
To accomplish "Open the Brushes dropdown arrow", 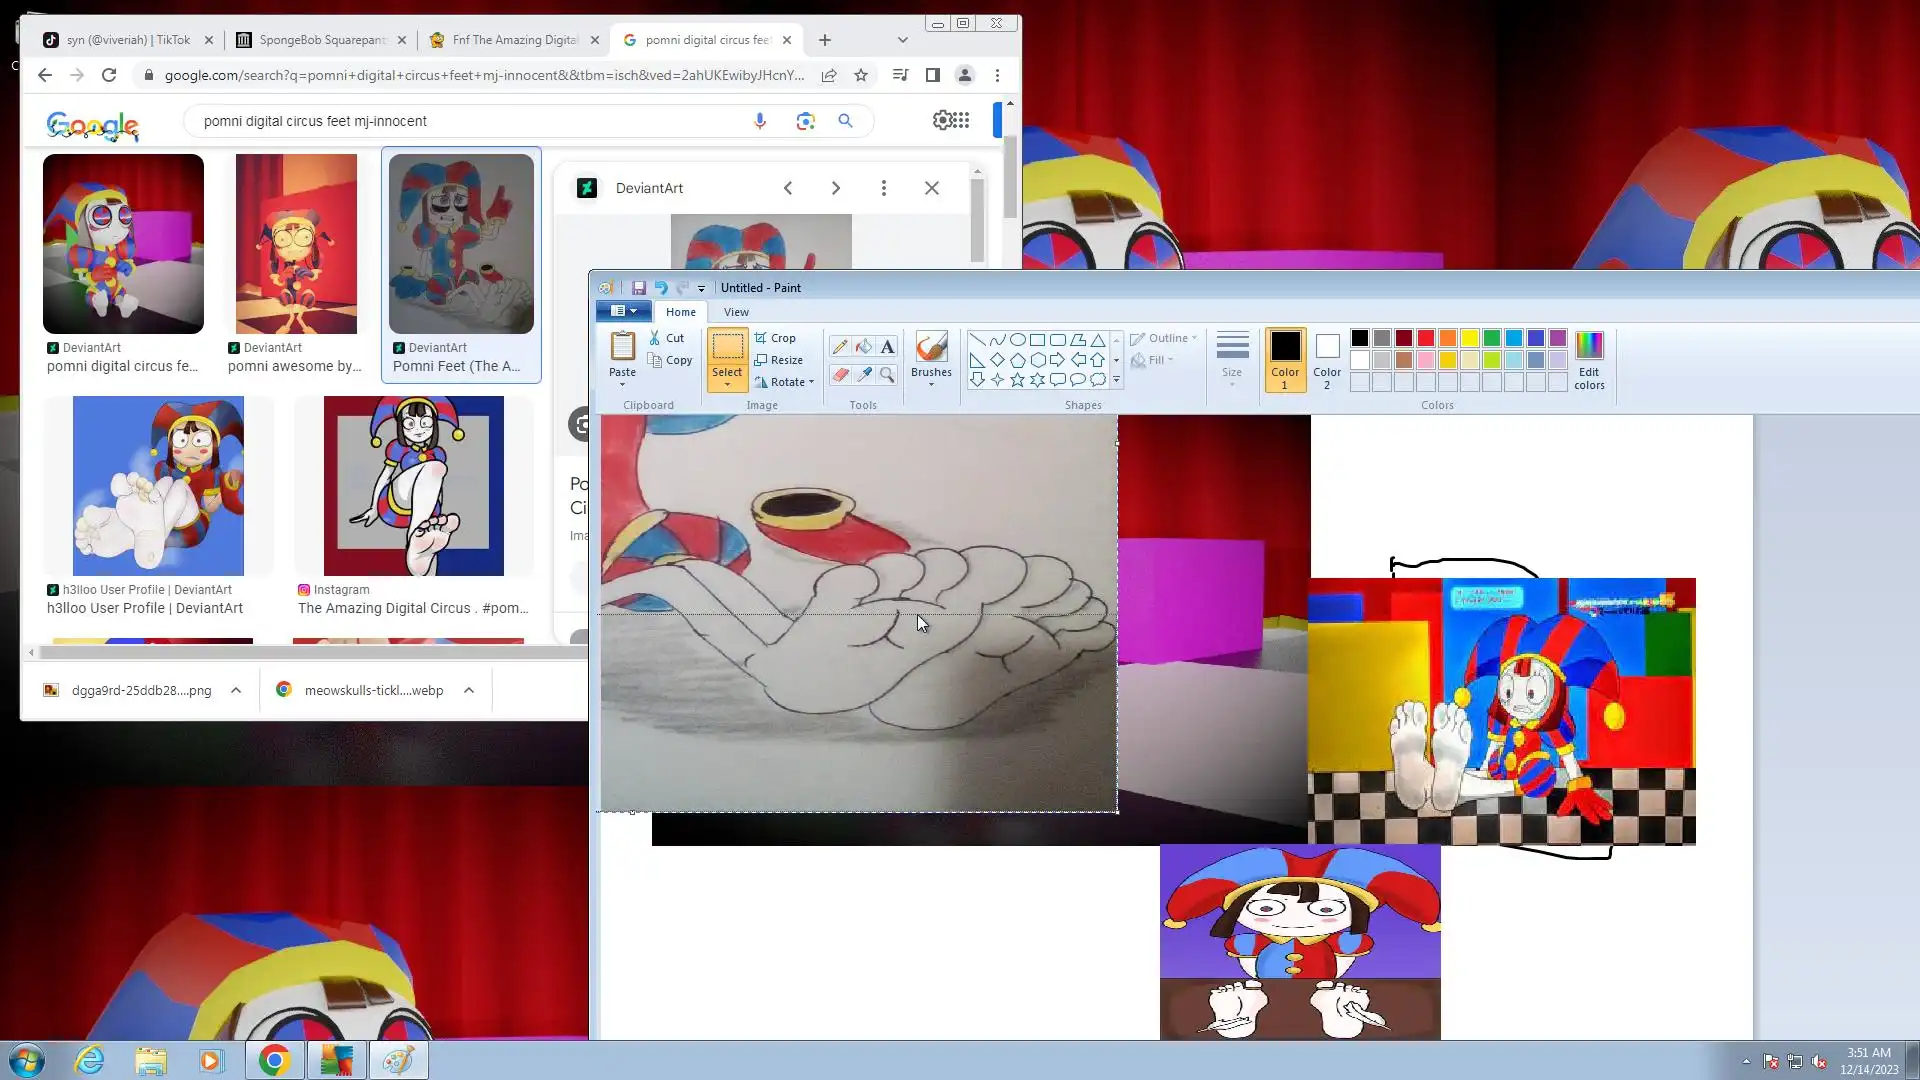I will click(x=931, y=385).
